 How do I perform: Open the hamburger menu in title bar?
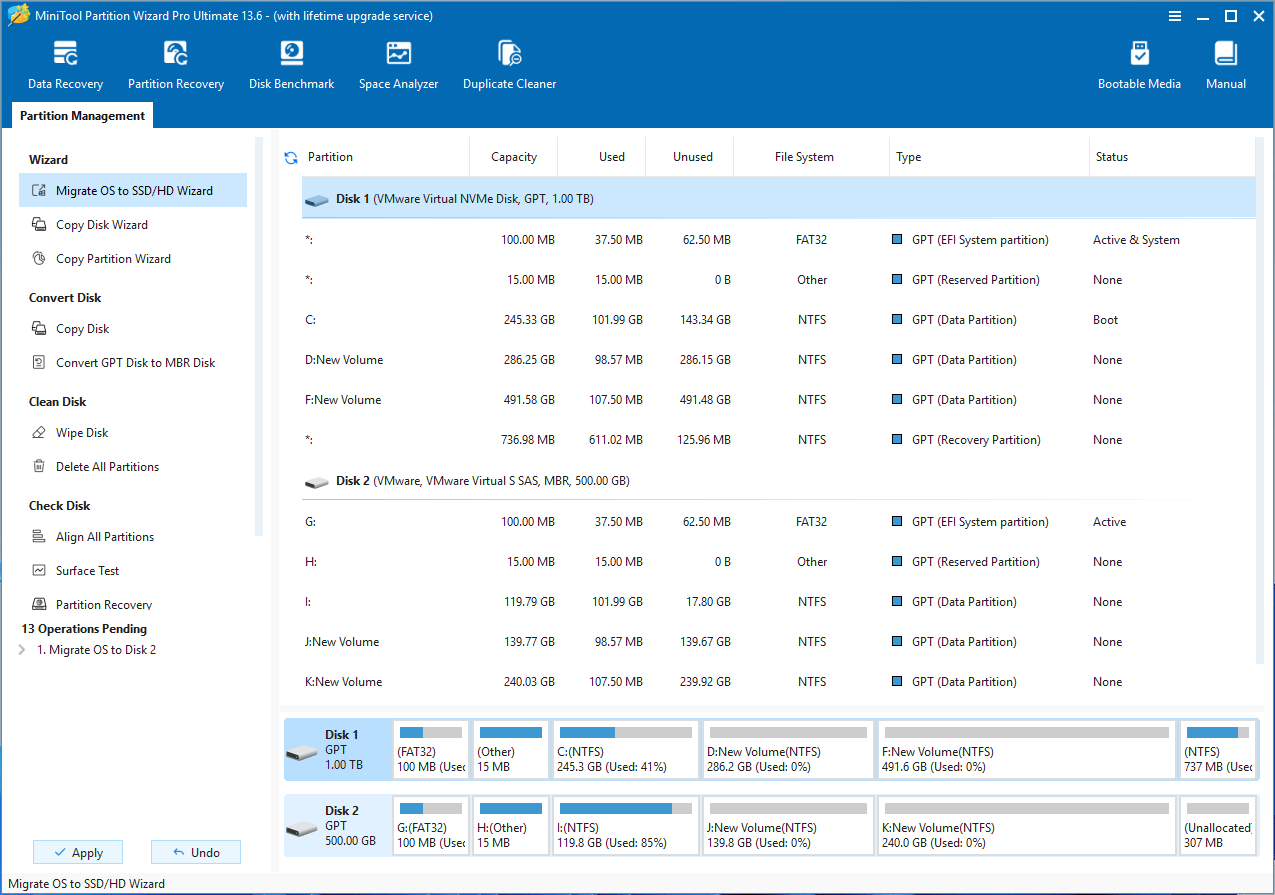pyautogui.click(x=1174, y=16)
